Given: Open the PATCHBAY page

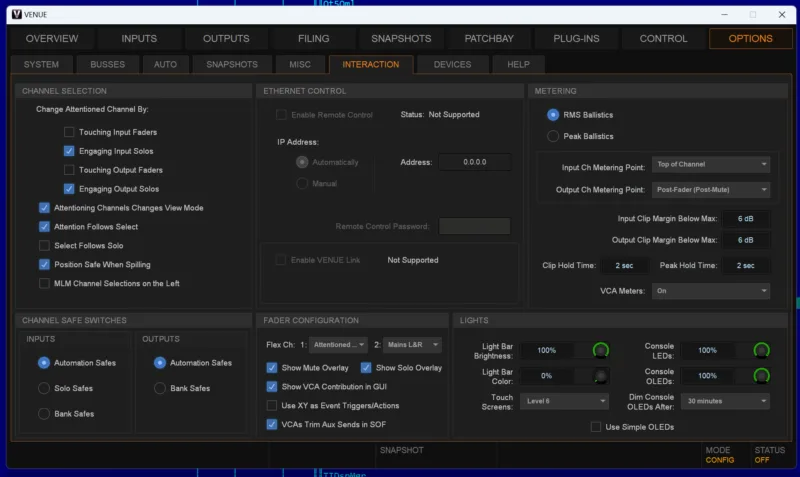Looking at the screenshot, I should 489,39.
